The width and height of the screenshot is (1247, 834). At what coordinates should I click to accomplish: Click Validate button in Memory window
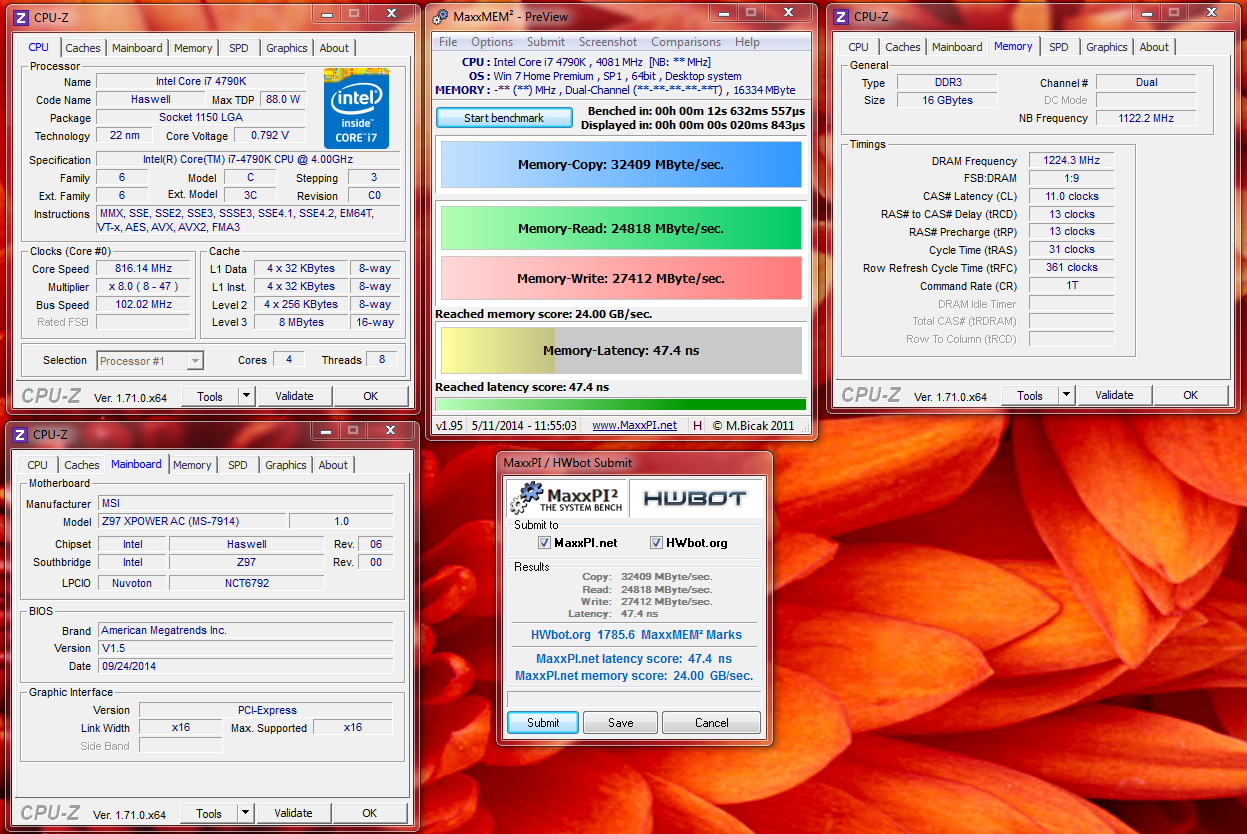click(1114, 395)
